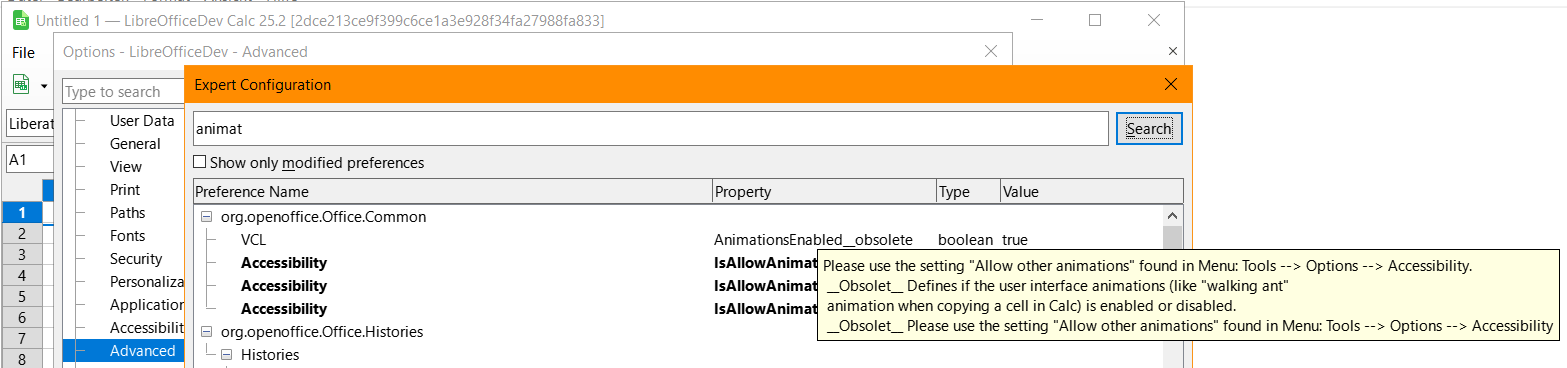Open the File menu
Image resolution: width=1567 pixels, height=368 pixels.
point(23,52)
